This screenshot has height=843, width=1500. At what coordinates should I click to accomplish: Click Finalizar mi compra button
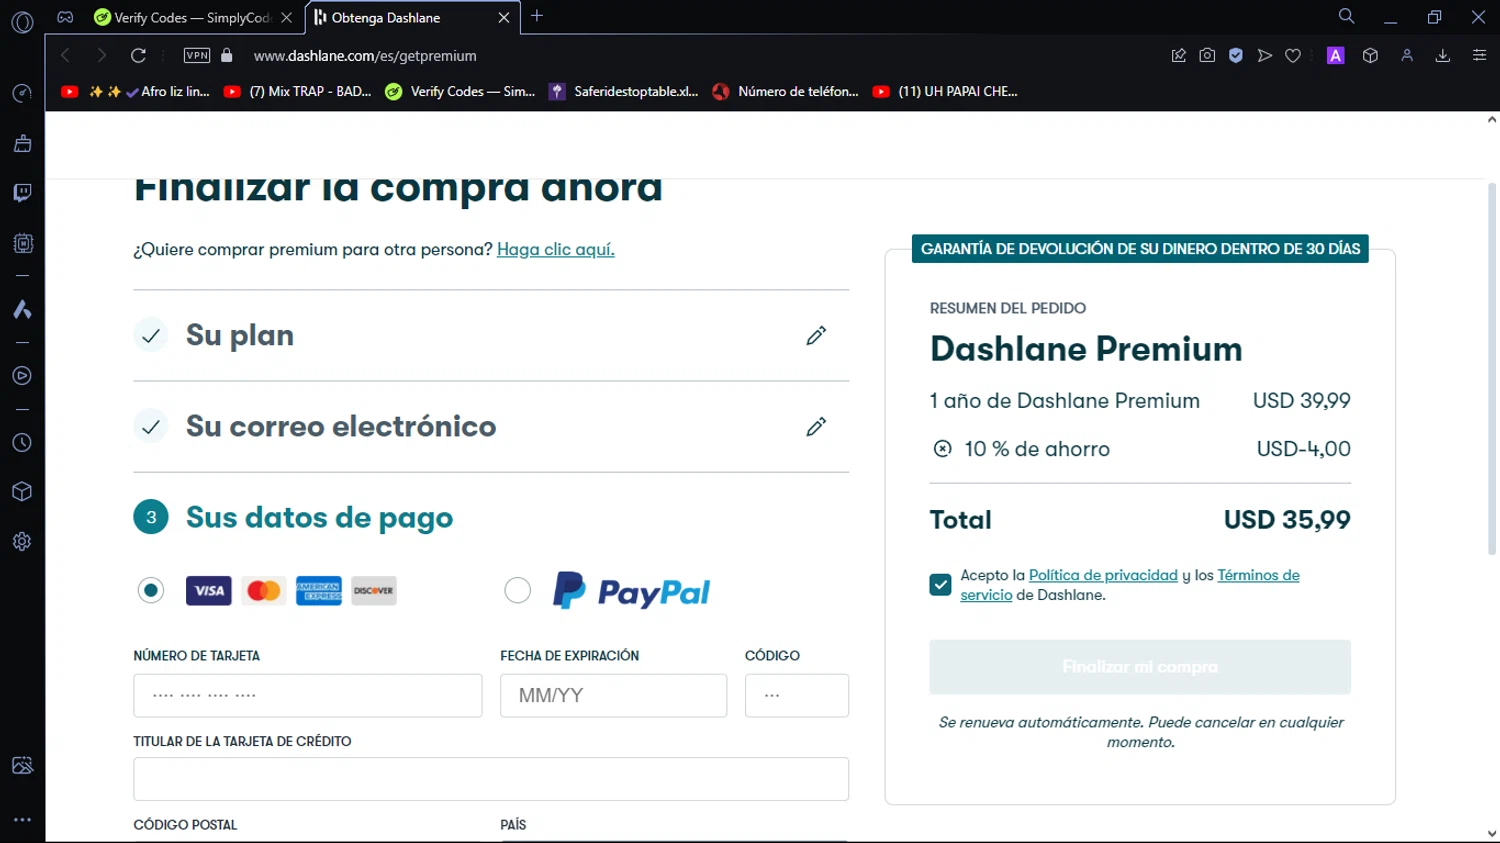click(x=1140, y=667)
